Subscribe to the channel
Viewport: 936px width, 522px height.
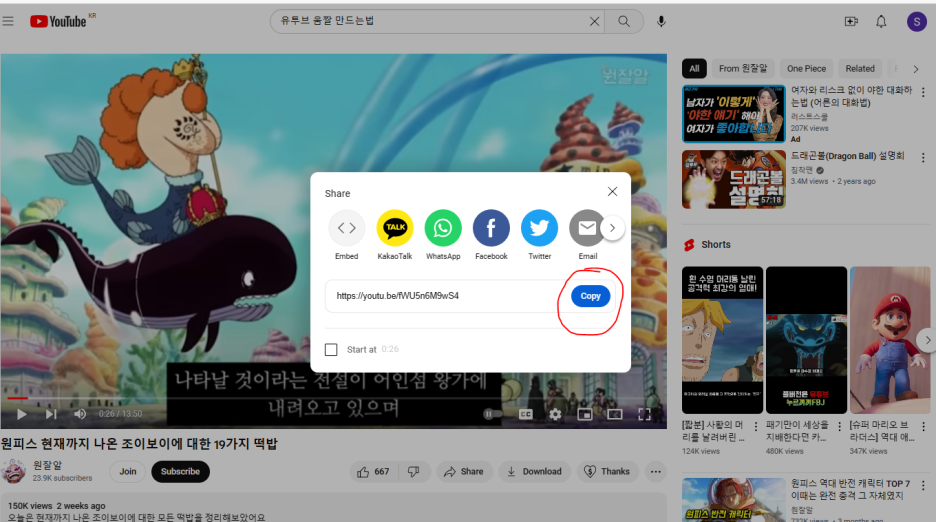tap(180, 472)
